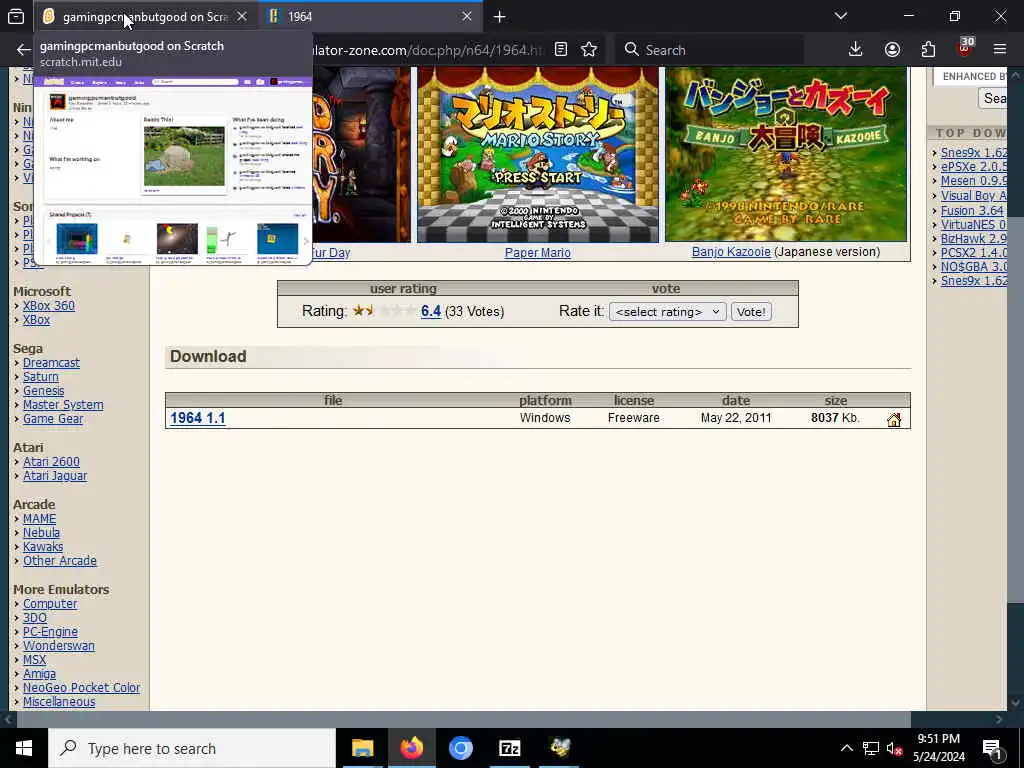
Task: Open the Game Gear sidebar link
Action: click(53, 419)
